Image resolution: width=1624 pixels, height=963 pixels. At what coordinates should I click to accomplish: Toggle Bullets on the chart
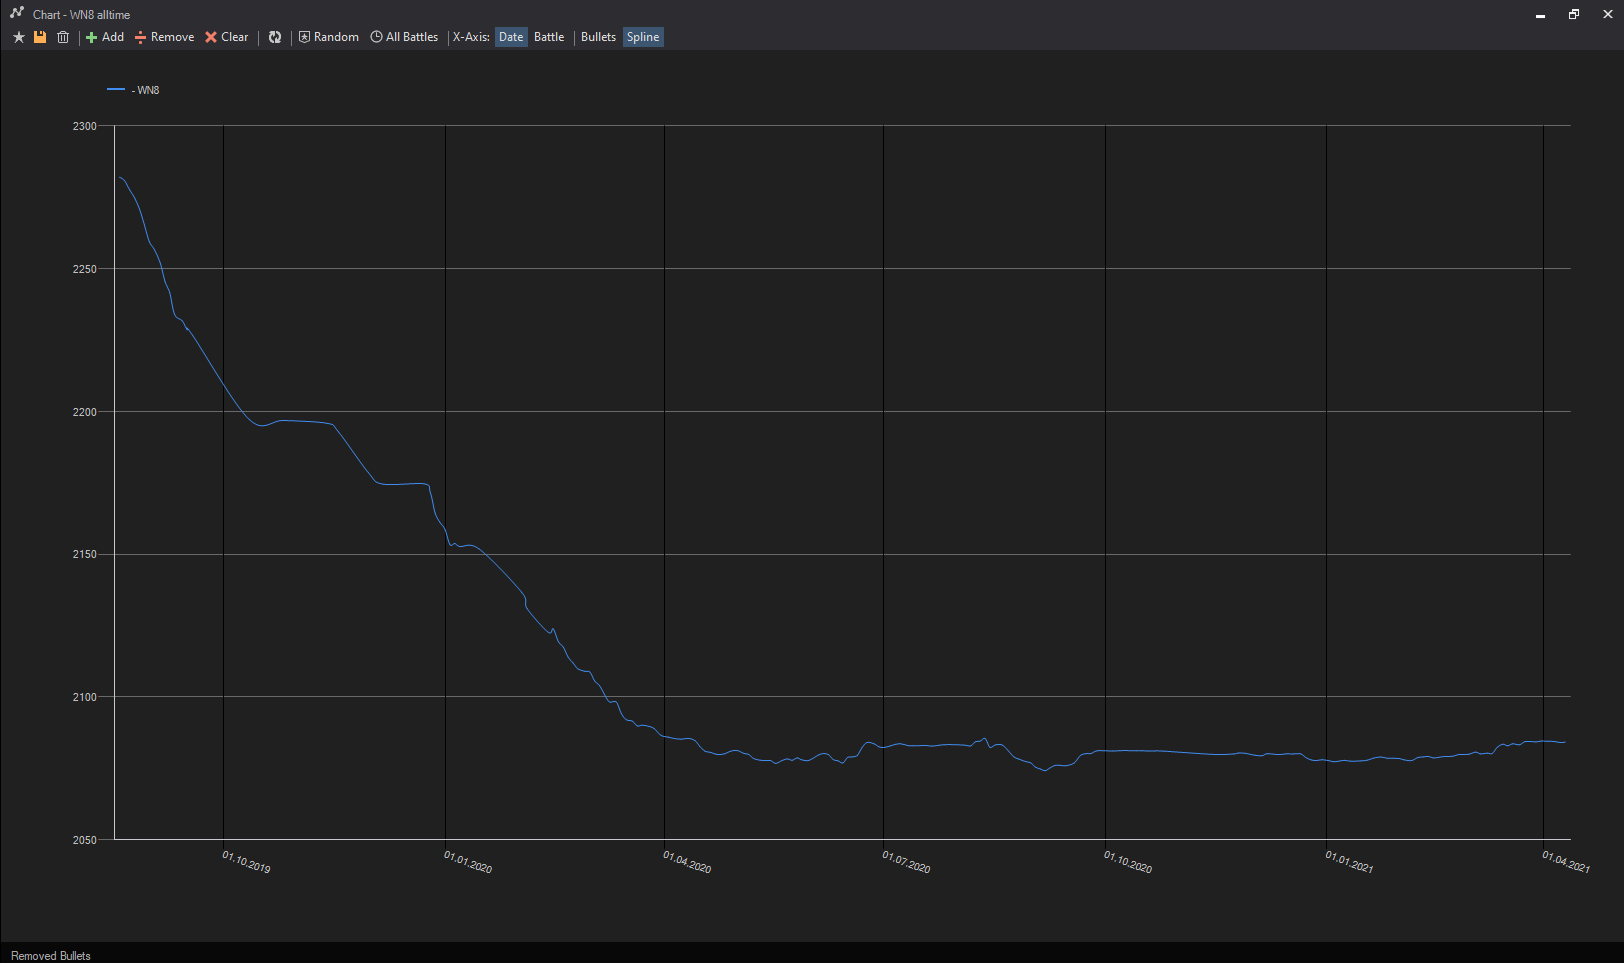[598, 37]
